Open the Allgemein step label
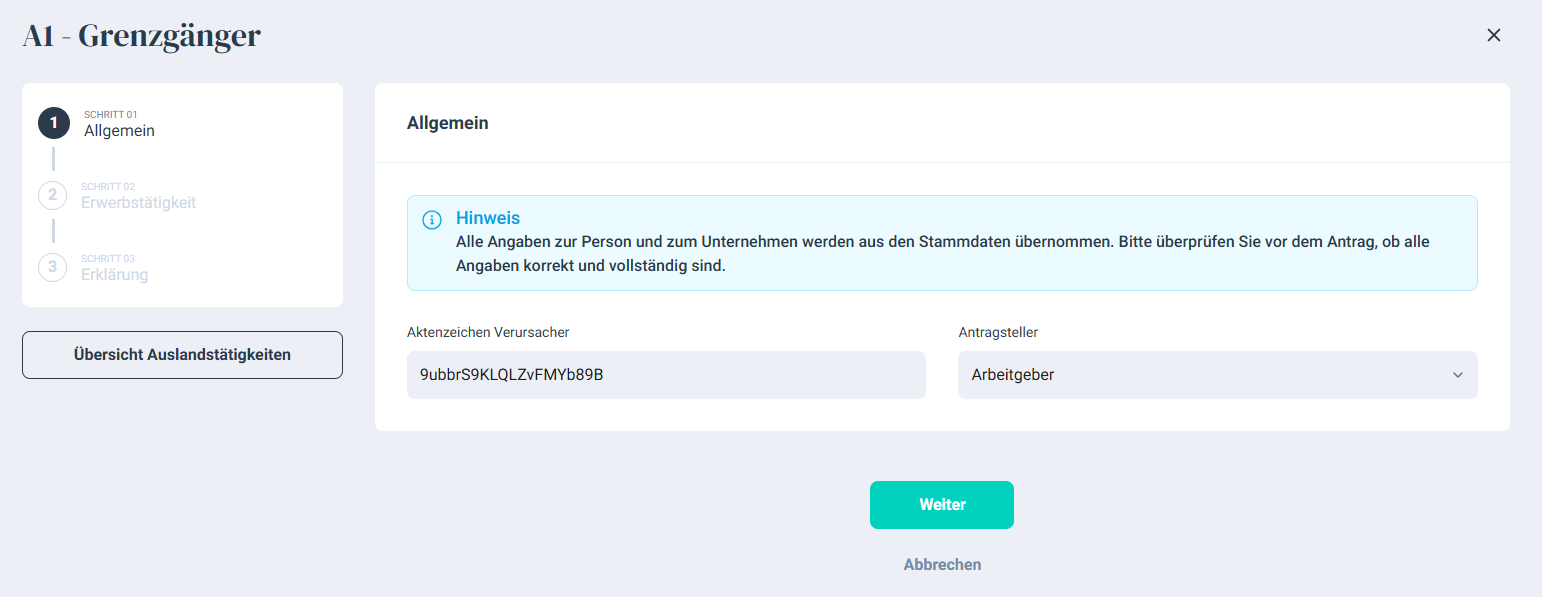1542x597 pixels. click(x=119, y=131)
